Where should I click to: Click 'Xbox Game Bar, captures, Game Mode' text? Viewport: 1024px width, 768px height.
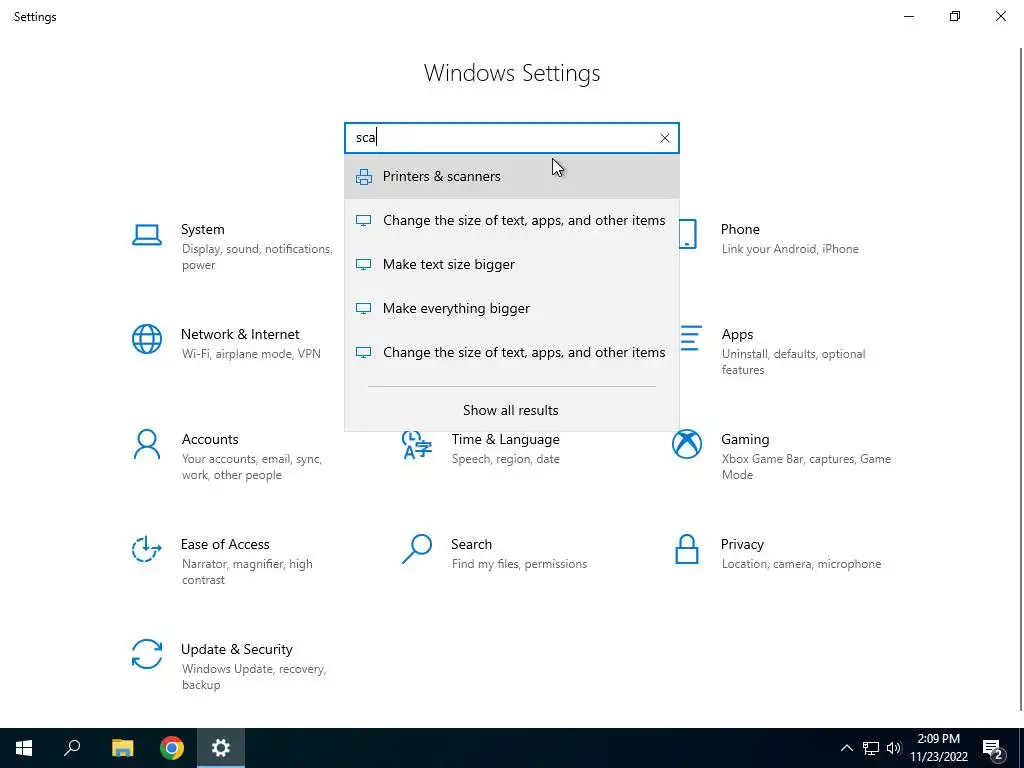[806, 467]
